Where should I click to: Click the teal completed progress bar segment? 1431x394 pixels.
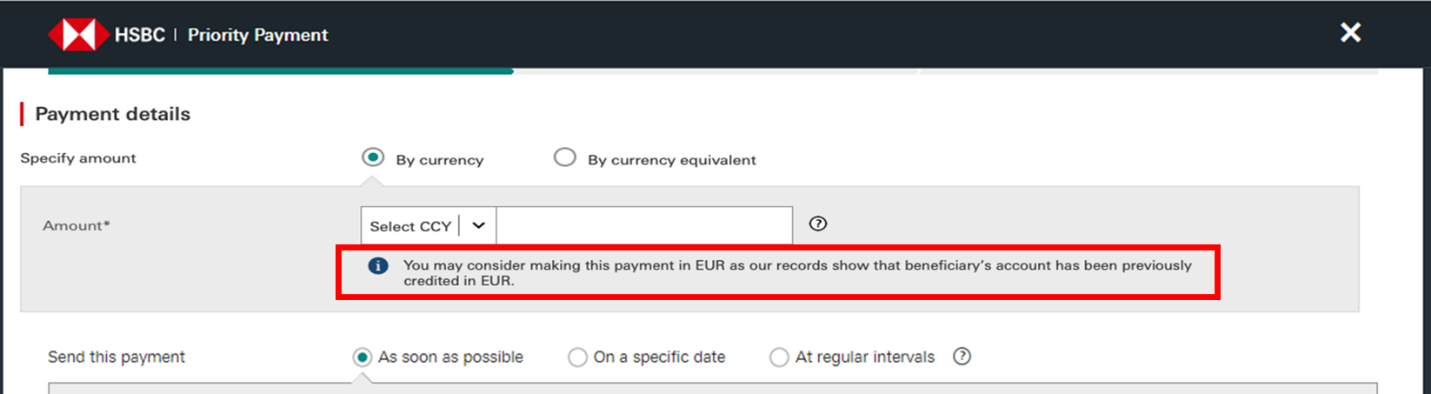(281, 71)
